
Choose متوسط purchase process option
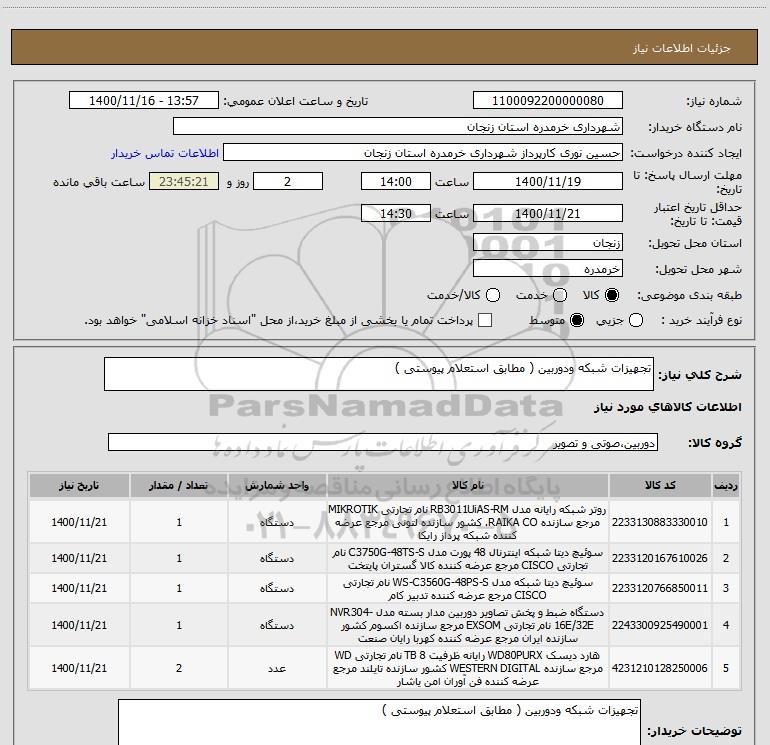tap(577, 320)
